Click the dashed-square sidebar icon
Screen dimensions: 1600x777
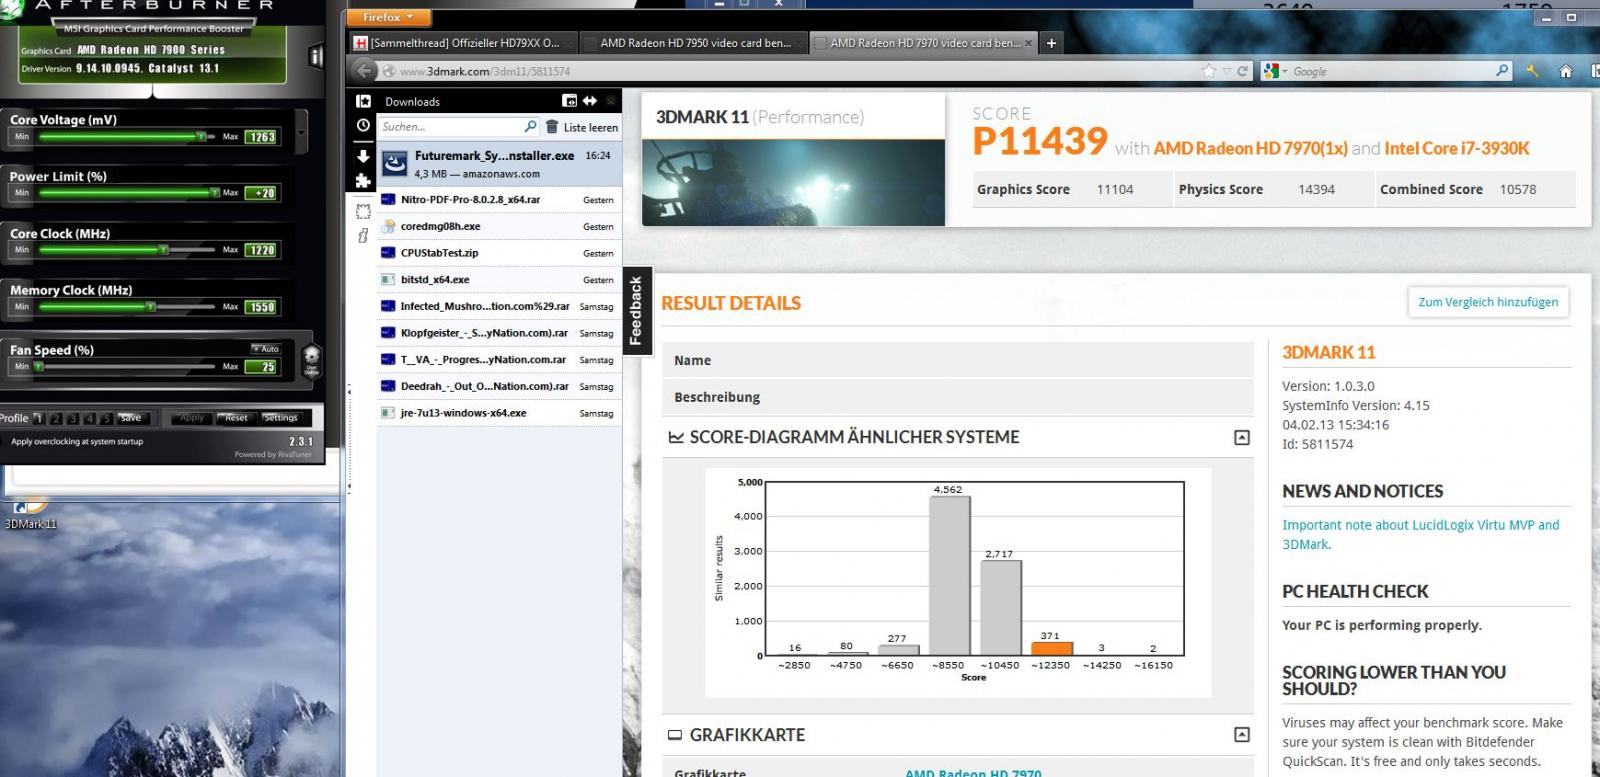[363, 211]
